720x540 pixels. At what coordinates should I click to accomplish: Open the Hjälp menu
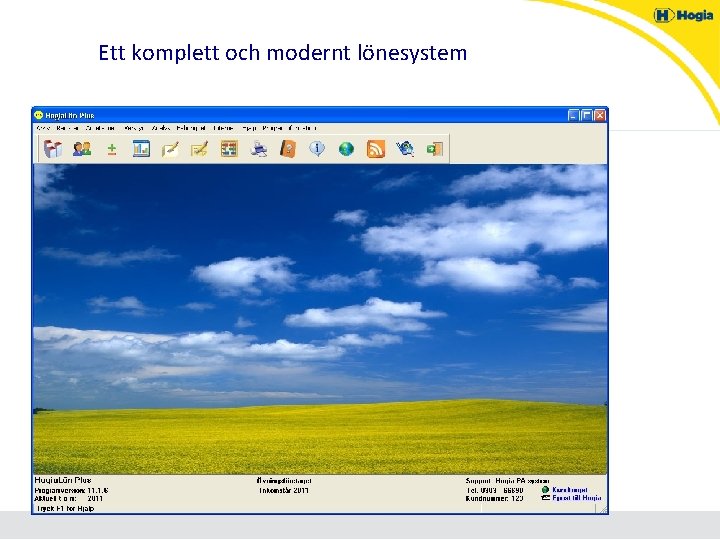click(249, 128)
